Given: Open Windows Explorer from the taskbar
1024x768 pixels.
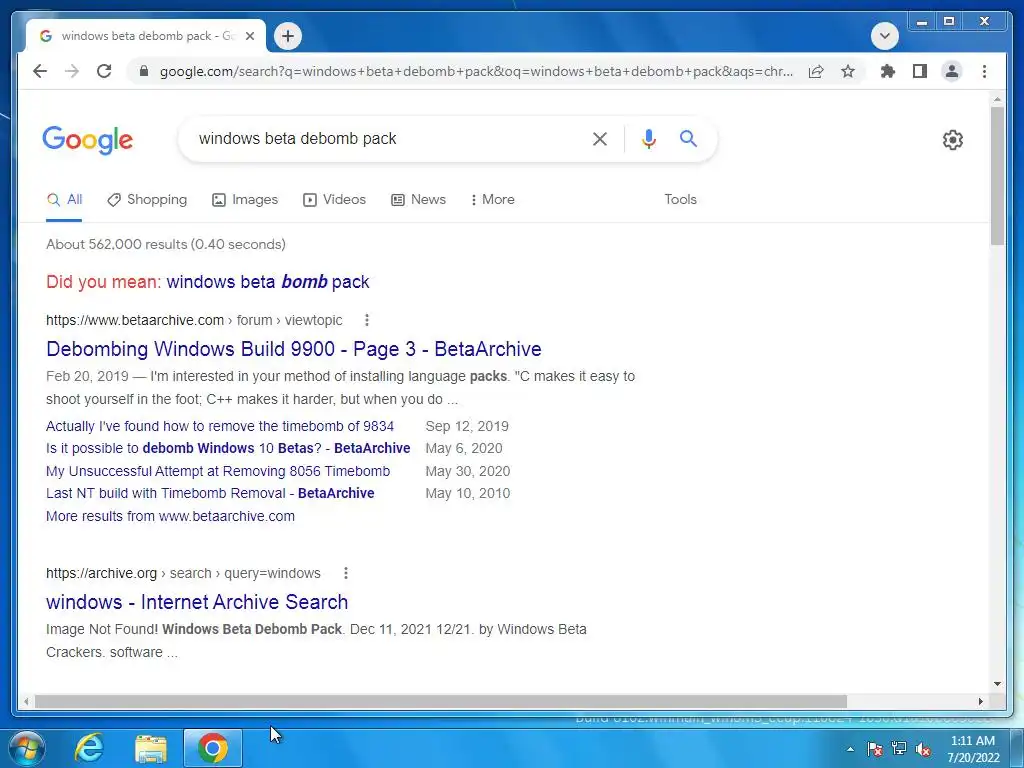Looking at the screenshot, I should tap(151, 748).
